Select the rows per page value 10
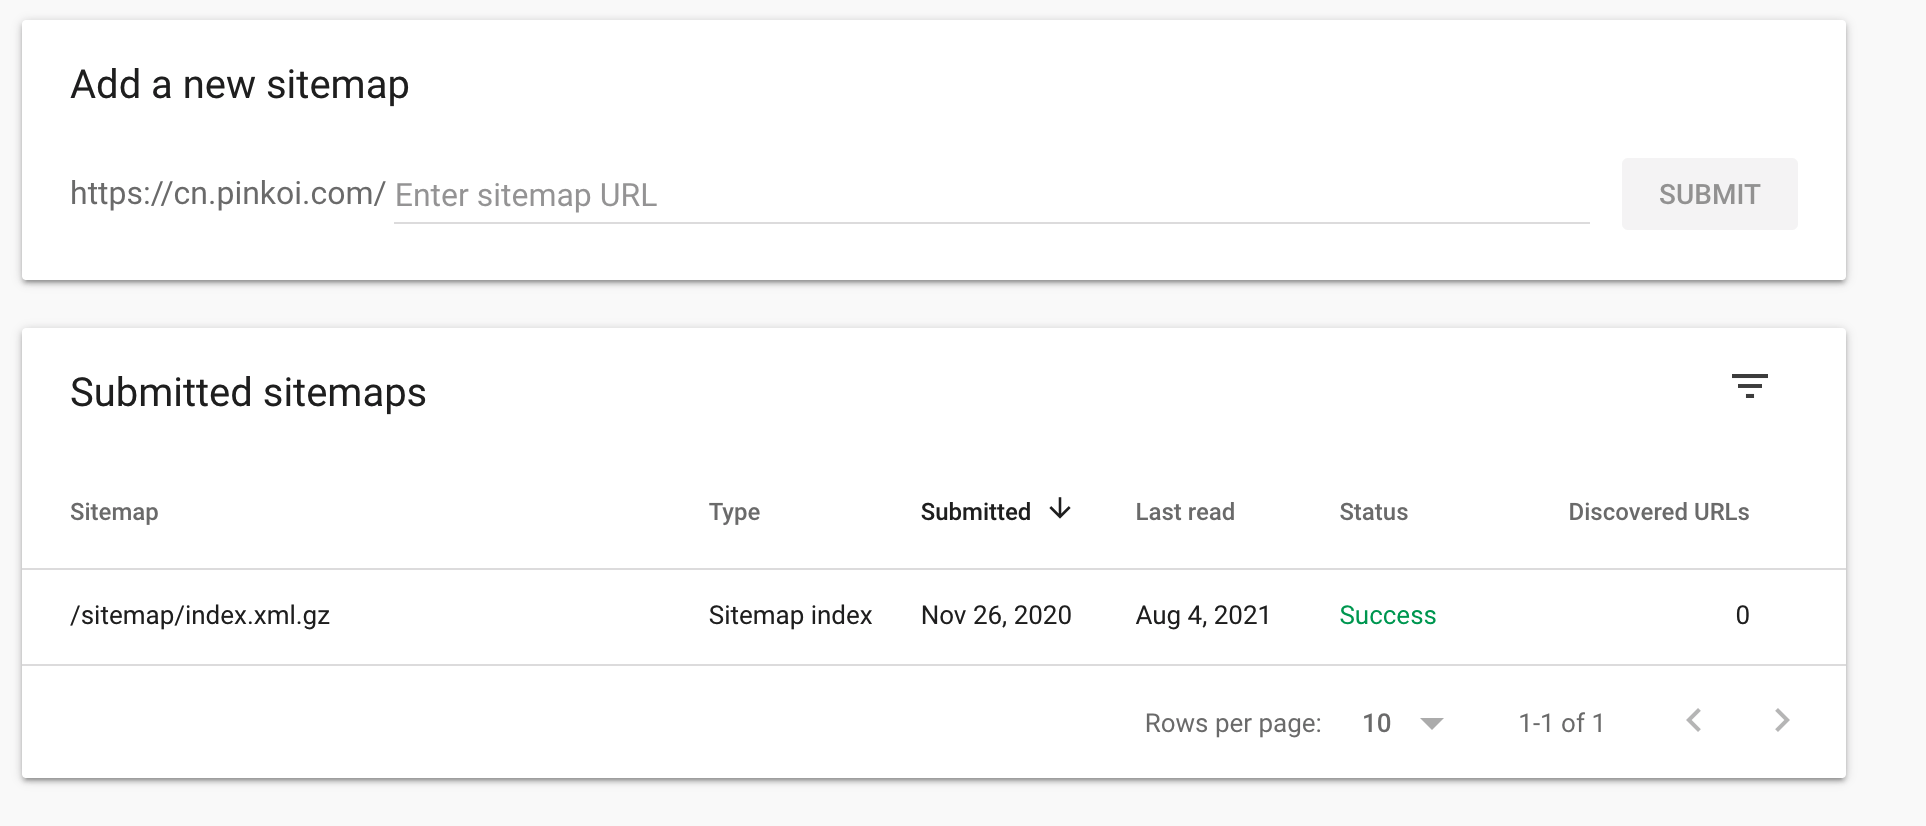This screenshot has height=826, width=1926. click(x=1376, y=723)
